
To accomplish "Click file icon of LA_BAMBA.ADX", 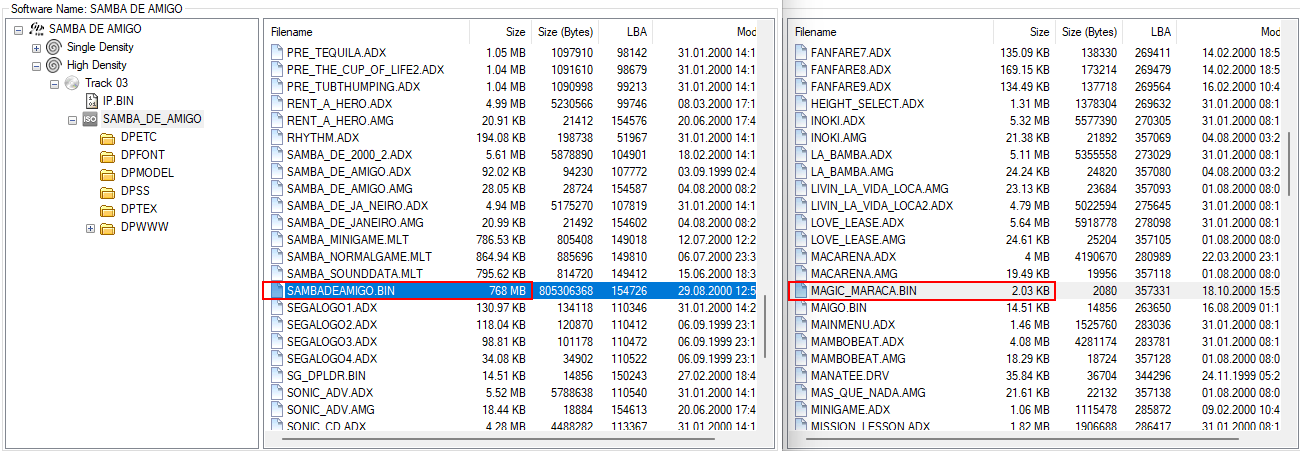I will pos(801,154).
